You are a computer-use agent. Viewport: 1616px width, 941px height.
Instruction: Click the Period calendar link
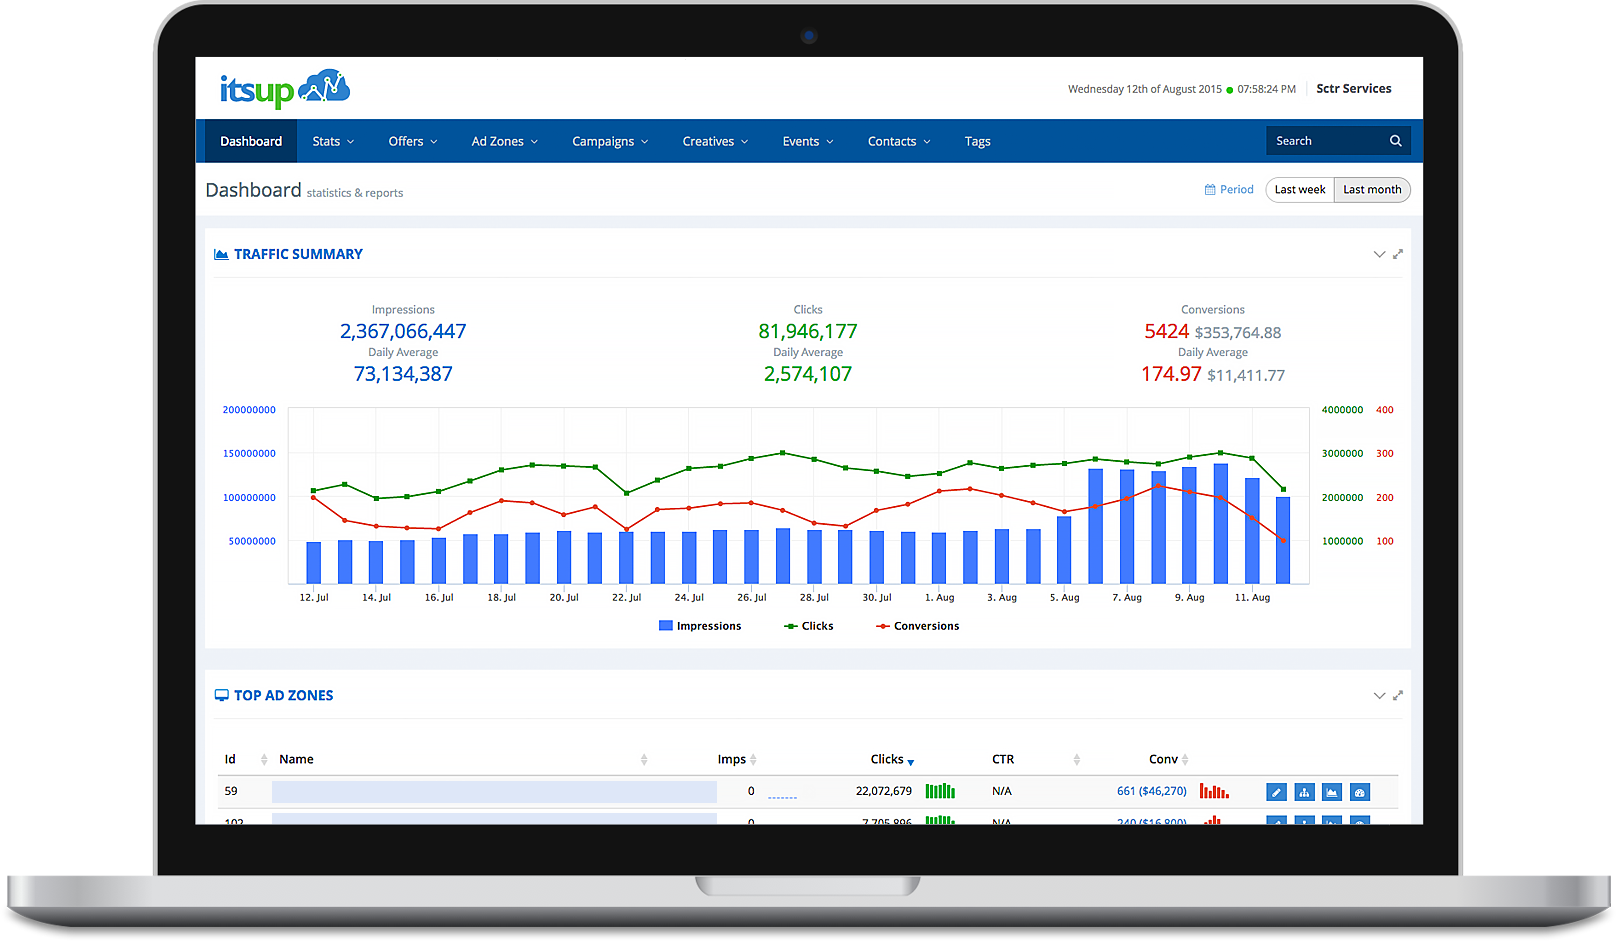coord(1229,190)
